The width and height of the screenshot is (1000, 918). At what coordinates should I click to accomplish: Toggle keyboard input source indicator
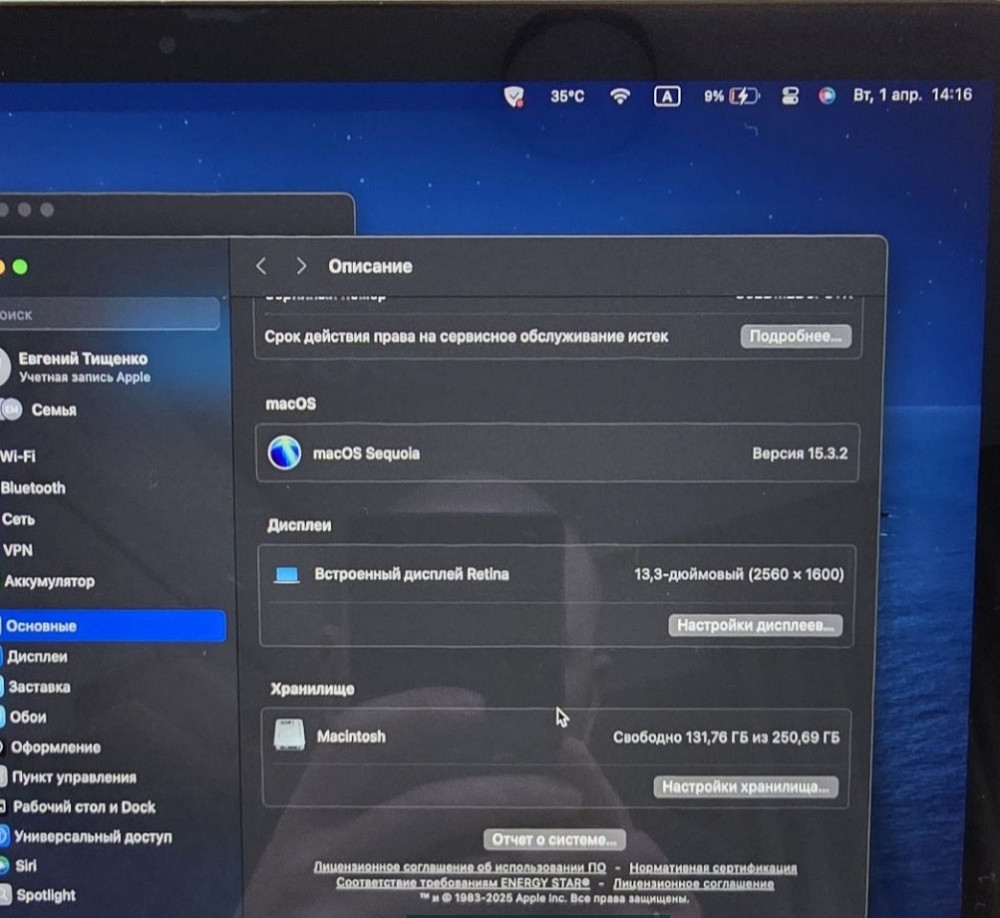(667, 96)
